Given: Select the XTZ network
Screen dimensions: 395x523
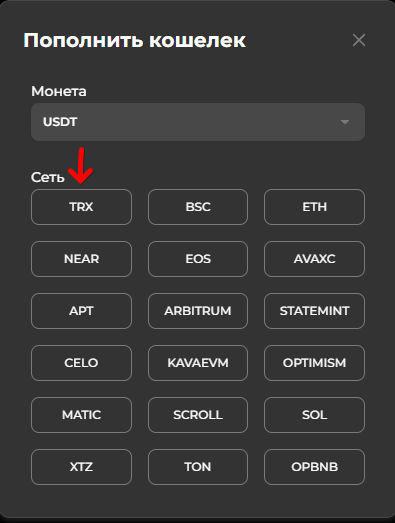Looking at the screenshot, I should point(81,467).
